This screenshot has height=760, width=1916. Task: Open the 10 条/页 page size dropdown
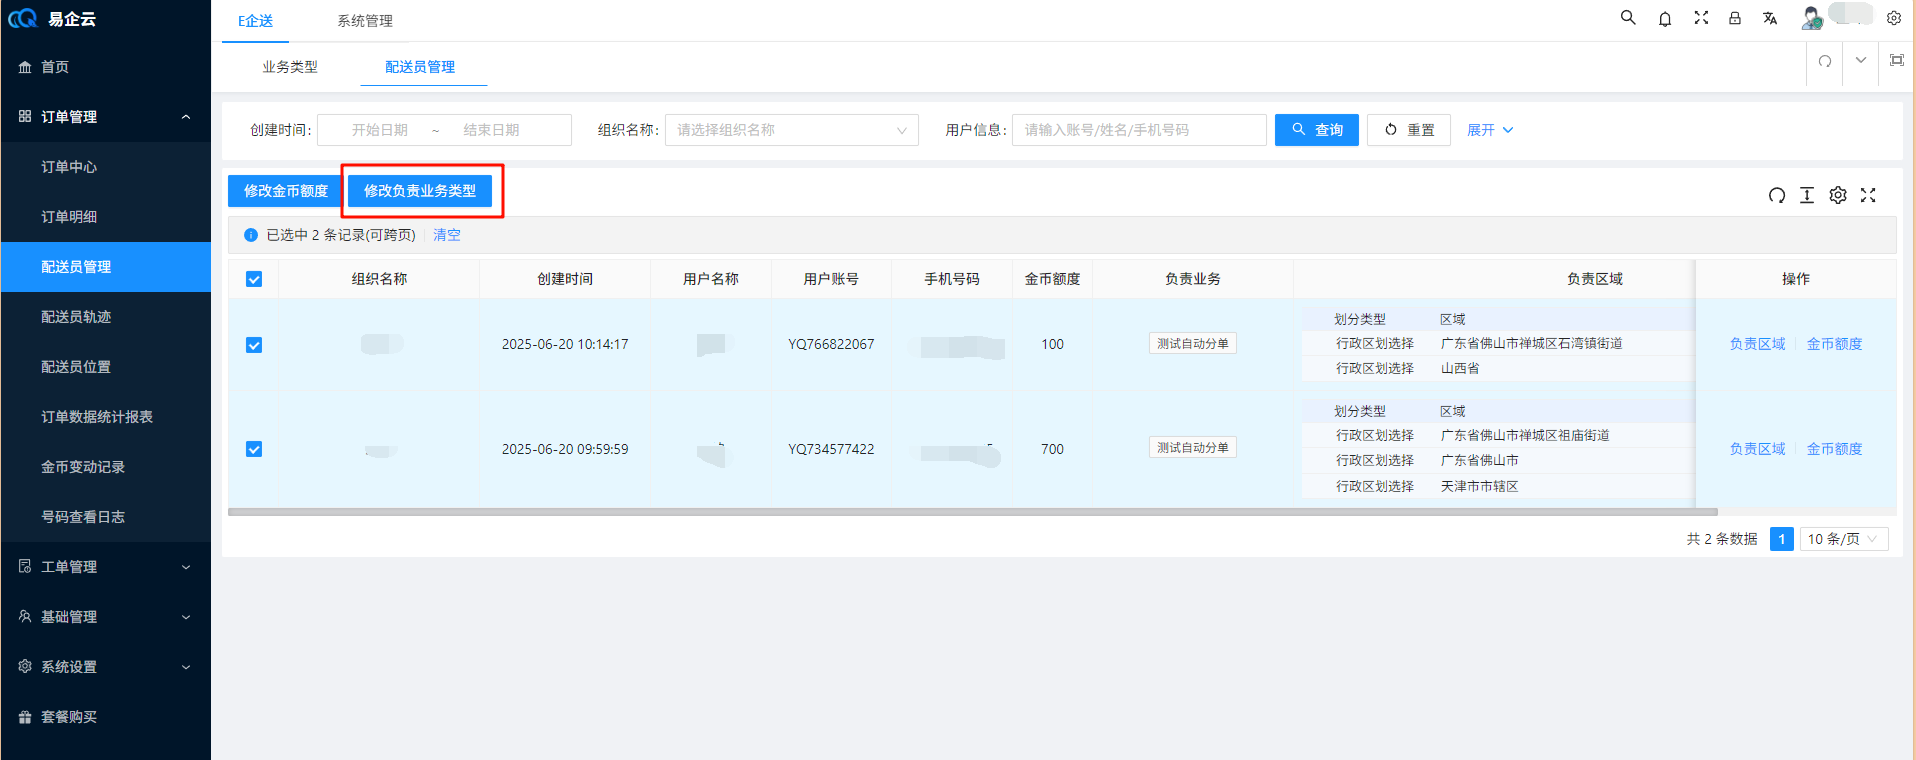[1843, 539]
